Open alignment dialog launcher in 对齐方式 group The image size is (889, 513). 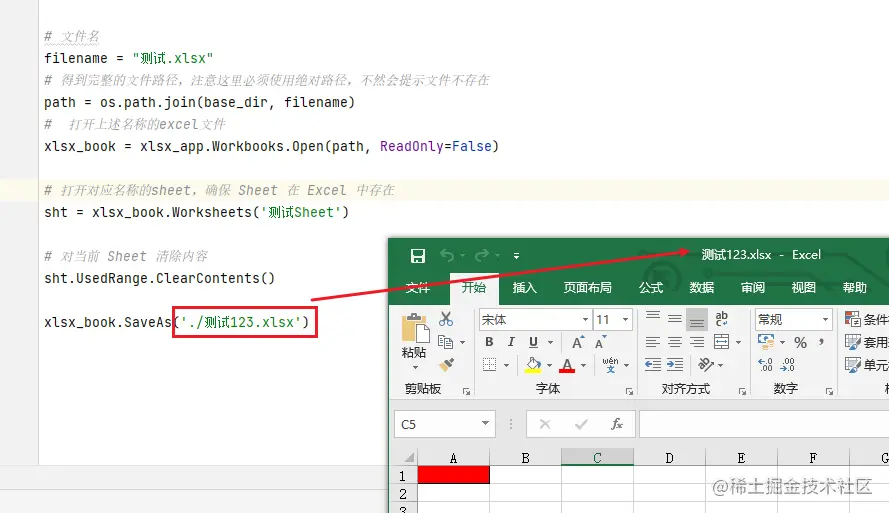[x=742, y=391]
